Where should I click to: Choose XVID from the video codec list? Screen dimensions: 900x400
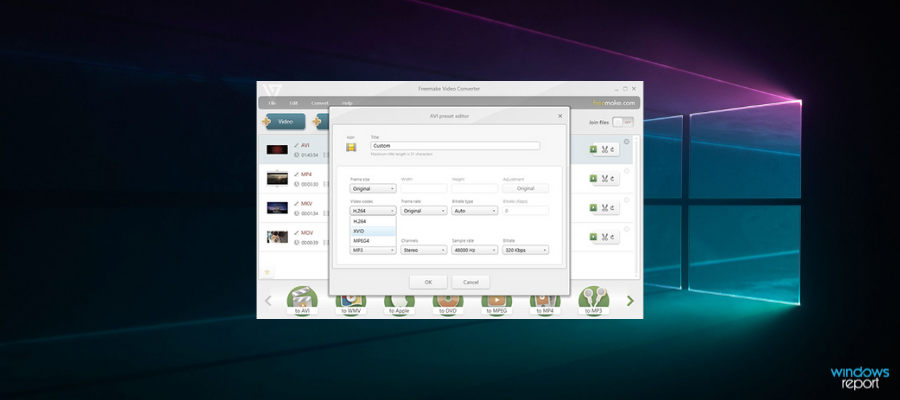pos(360,231)
